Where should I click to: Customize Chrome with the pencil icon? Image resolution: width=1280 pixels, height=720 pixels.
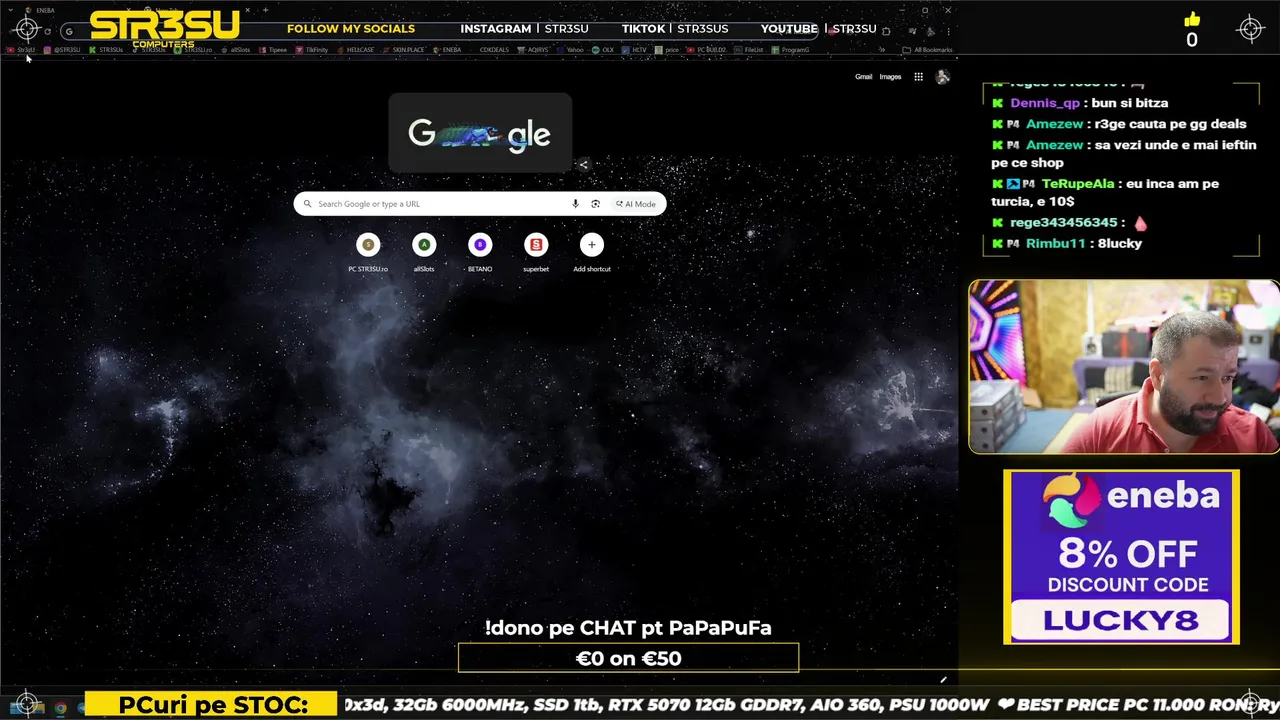click(942, 680)
